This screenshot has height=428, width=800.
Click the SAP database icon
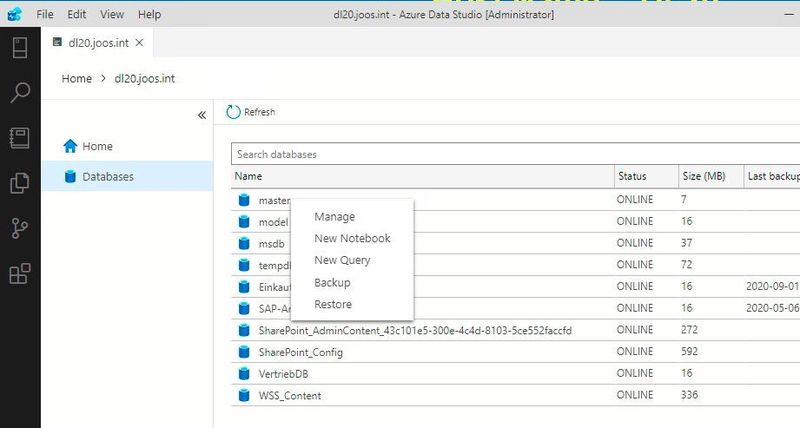[244, 309]
